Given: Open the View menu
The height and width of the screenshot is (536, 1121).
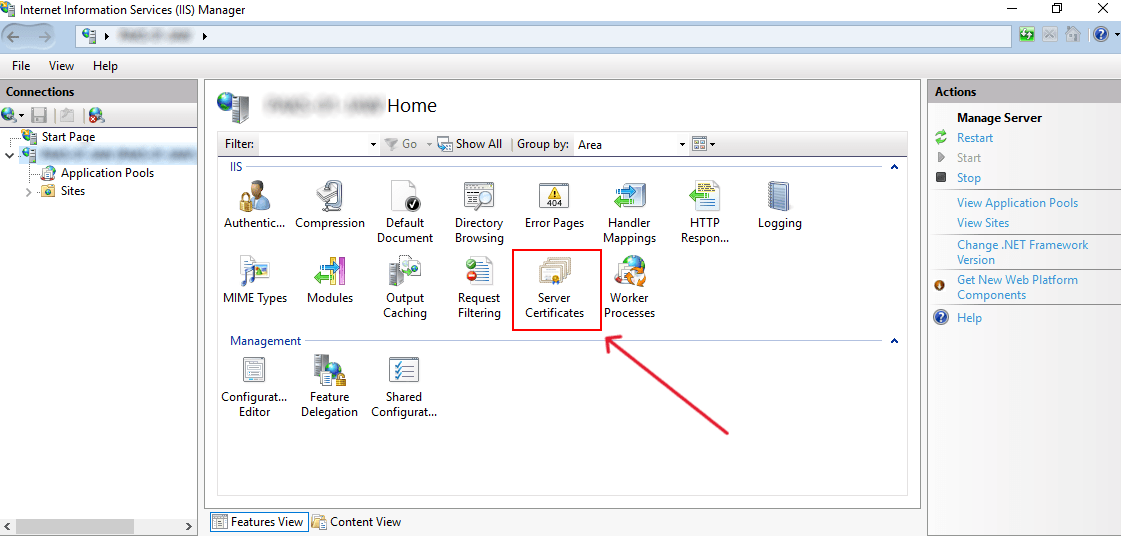Looking at the screenshot, I should (x=61, y=66).
